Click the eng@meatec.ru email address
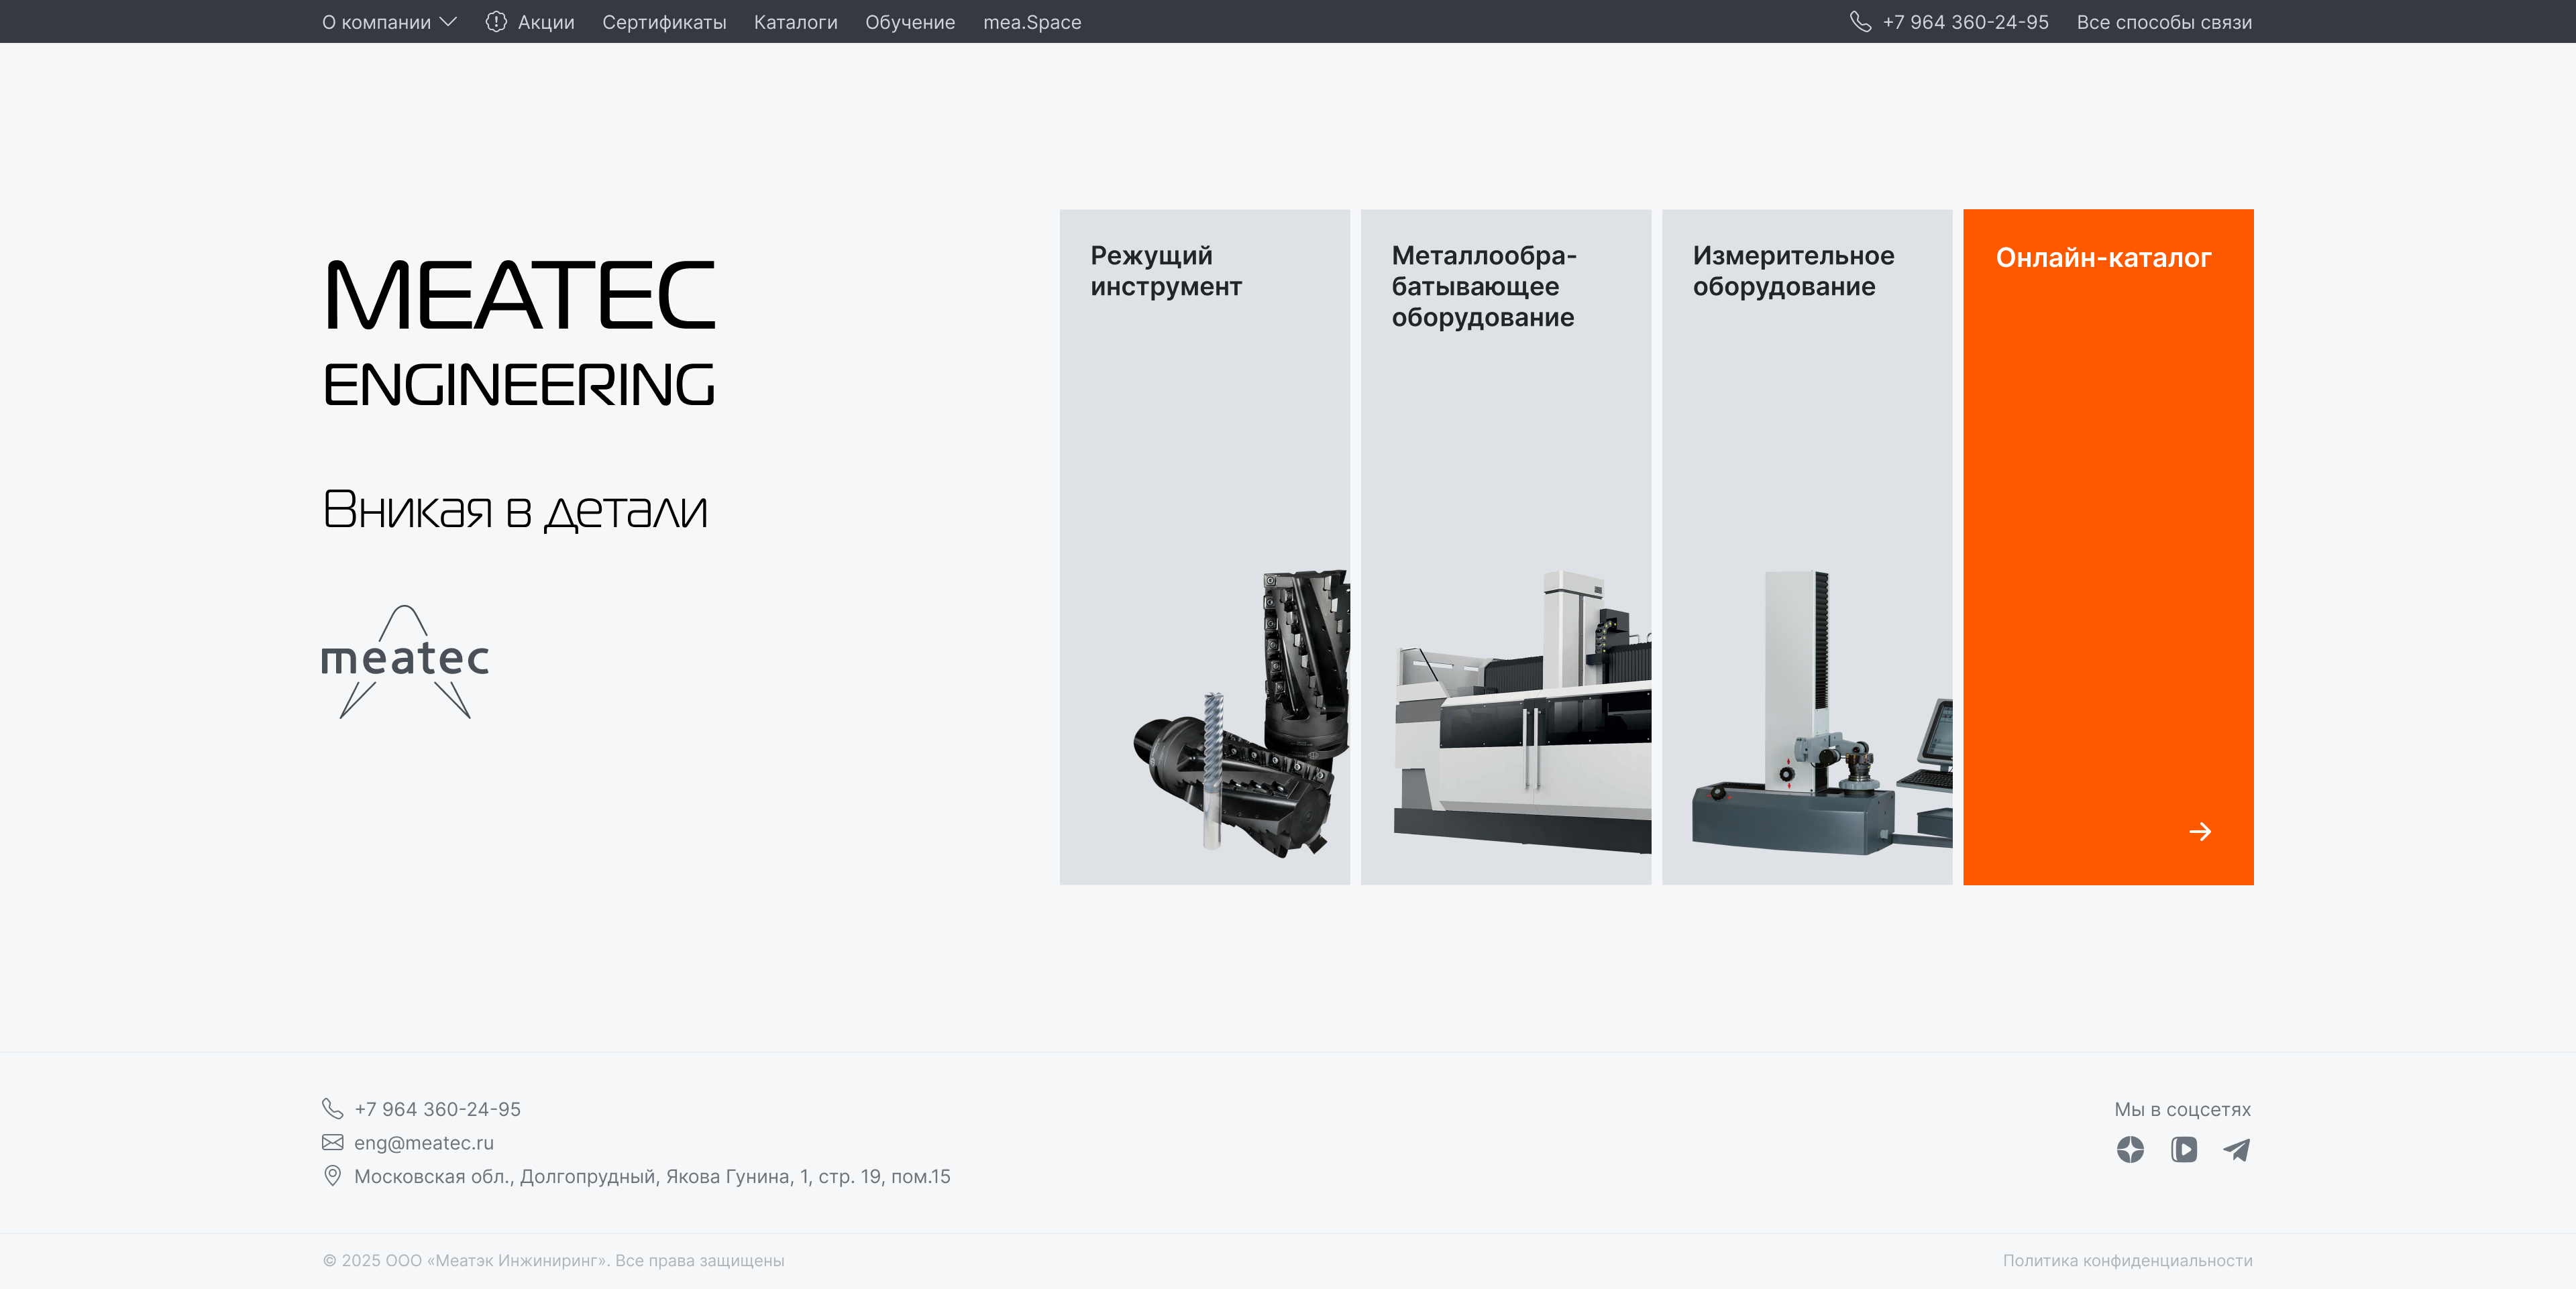Screen dimensions: 2576x1289 (x=424, y=1142)
